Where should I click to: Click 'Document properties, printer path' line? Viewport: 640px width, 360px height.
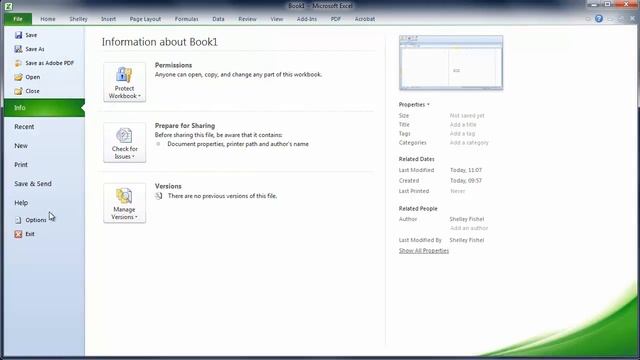click(238, 144)
